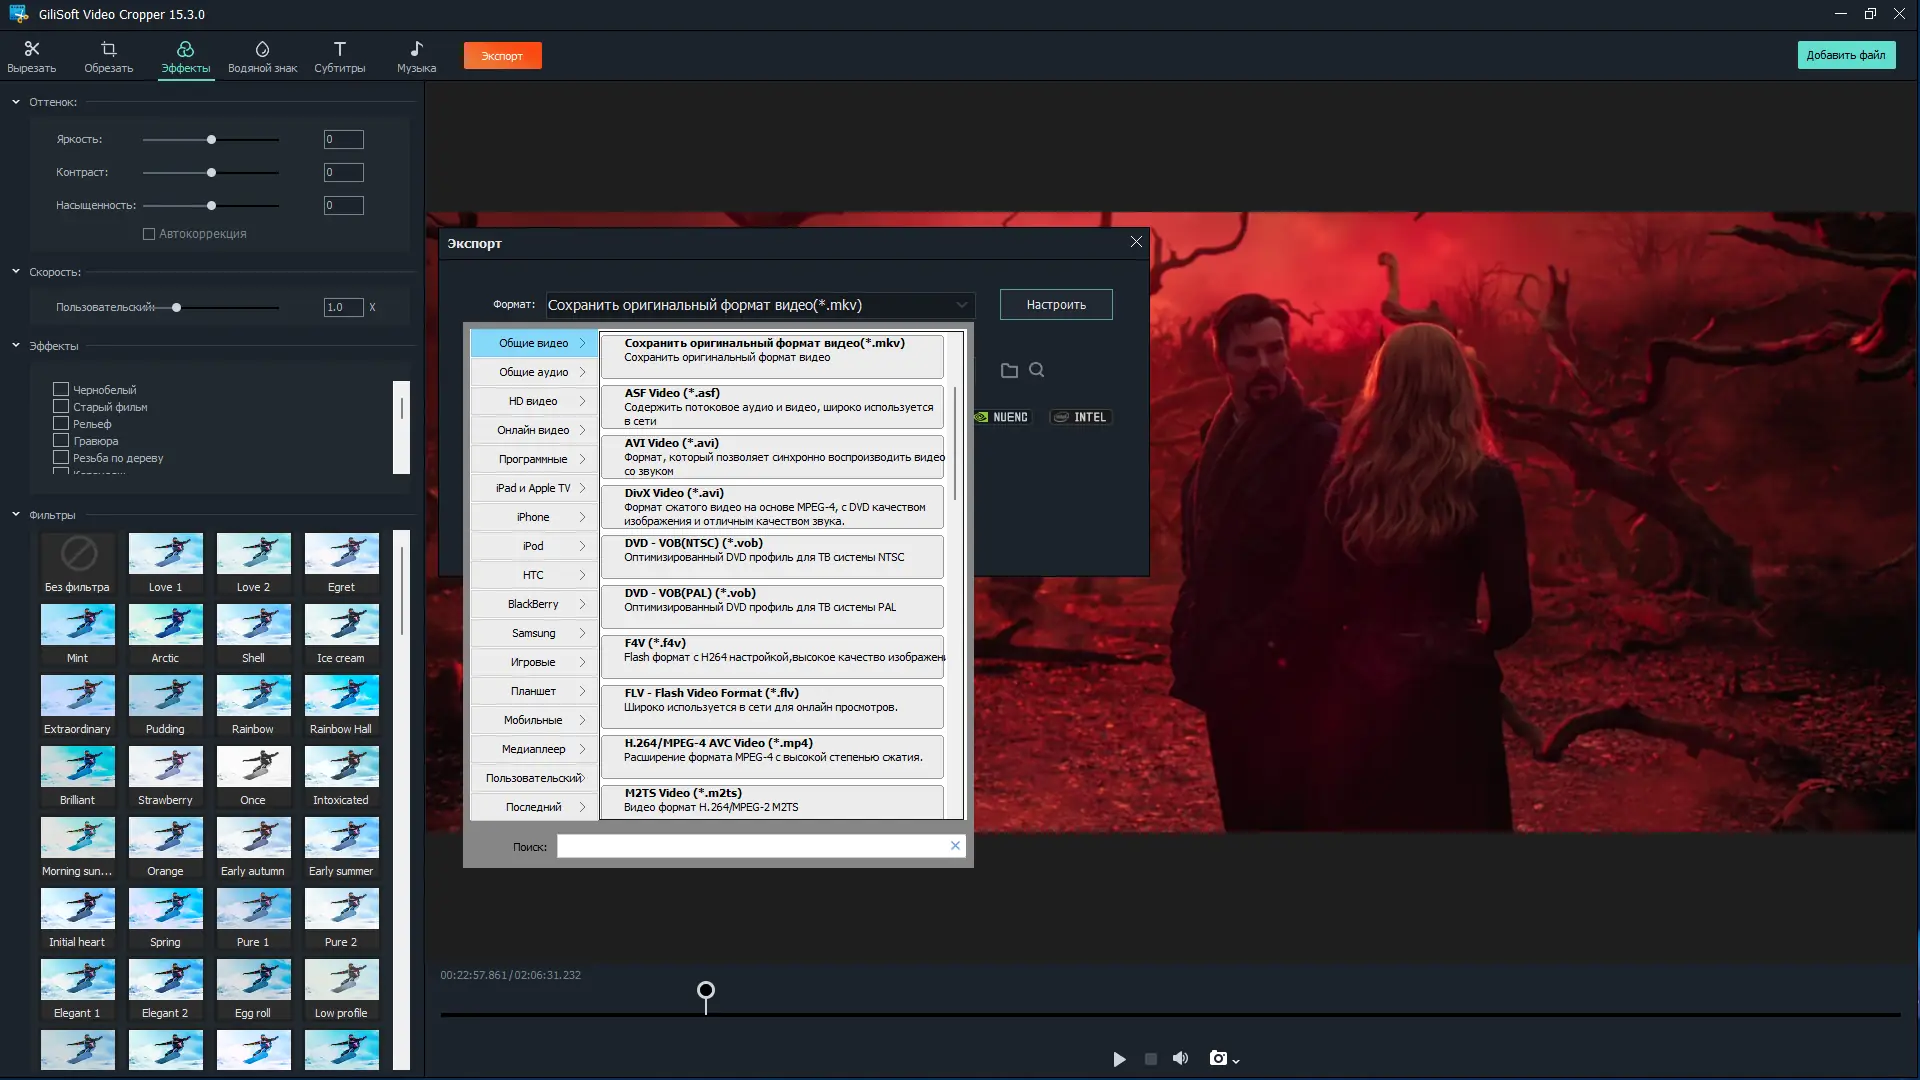Open the Обрезать (crop) tool
This screenshot has height=1080, width=1920.
click(108, 55)
